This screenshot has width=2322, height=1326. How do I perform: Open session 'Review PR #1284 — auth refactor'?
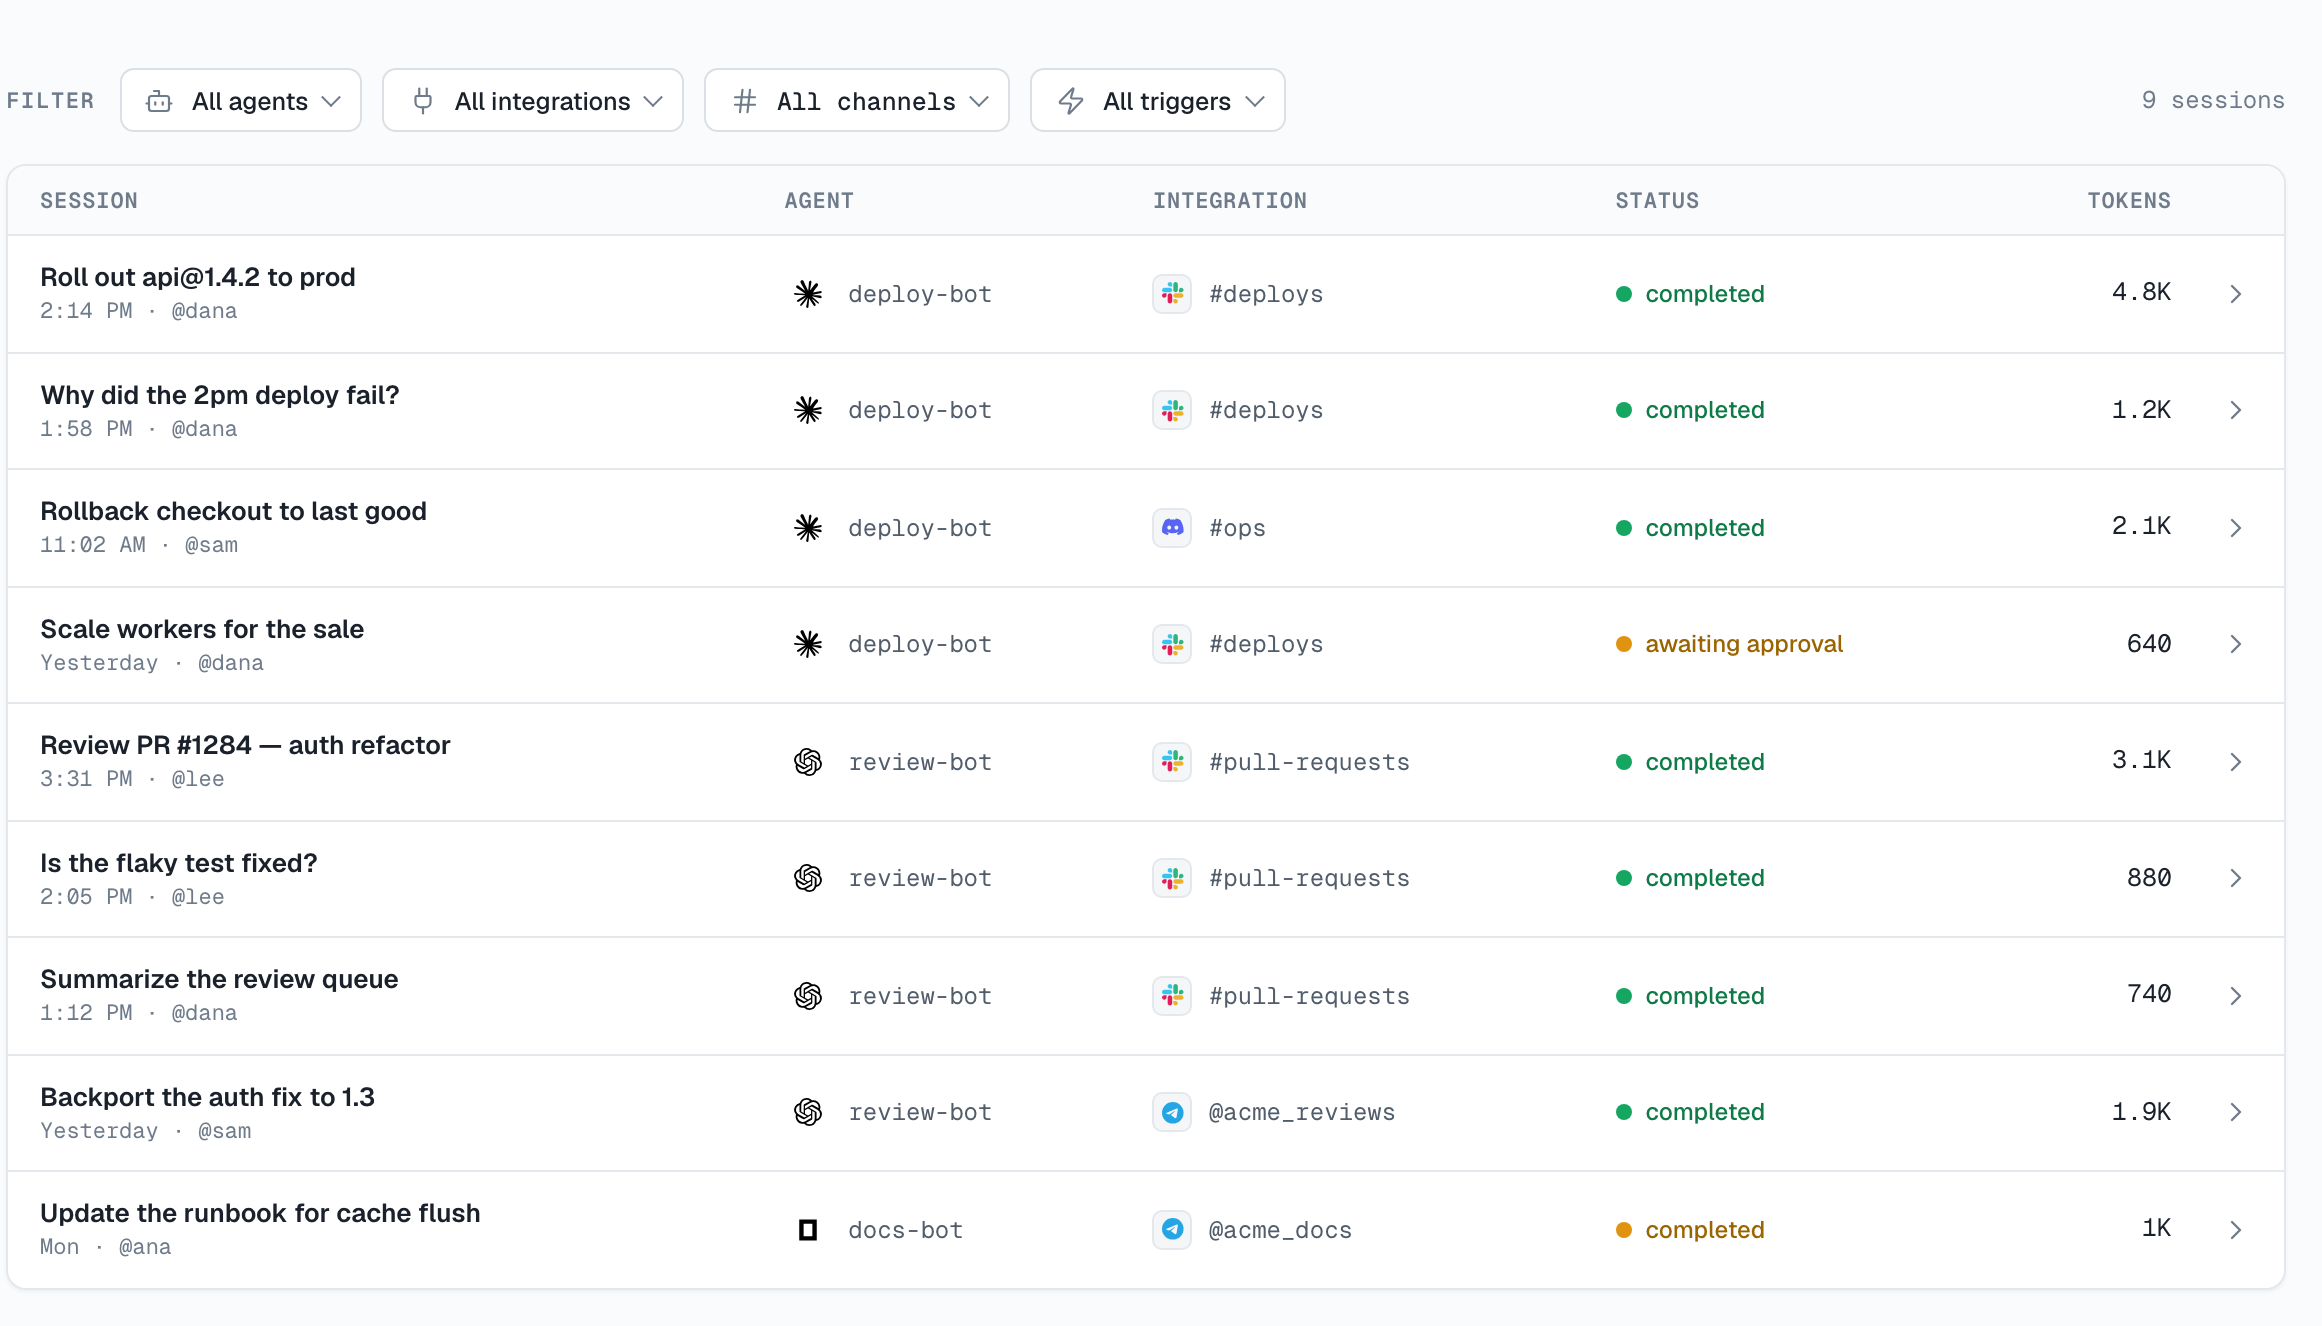click(x=245, y=745)
